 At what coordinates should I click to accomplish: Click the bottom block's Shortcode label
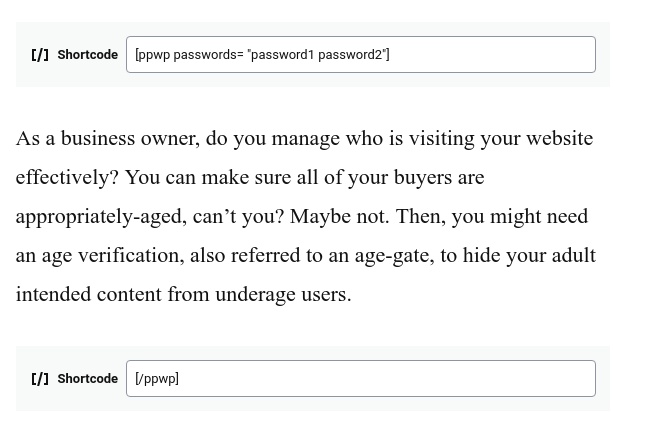pyautogui.click(x=87, y=379)
